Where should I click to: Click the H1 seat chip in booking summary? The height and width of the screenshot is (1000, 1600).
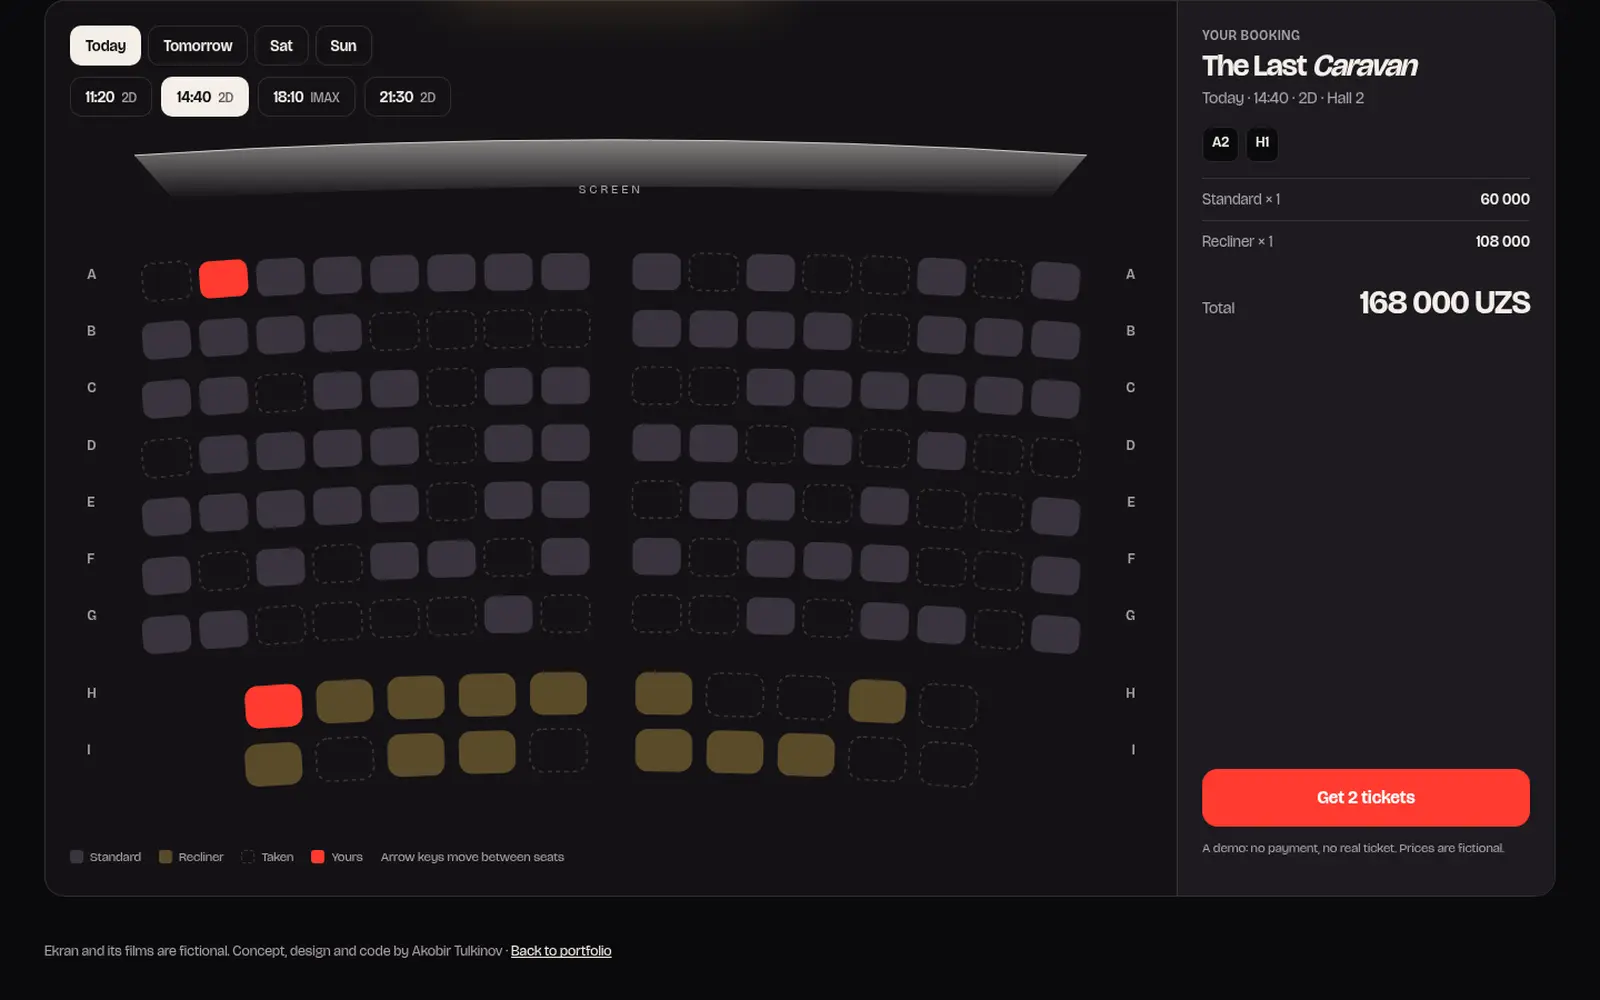1262,143
